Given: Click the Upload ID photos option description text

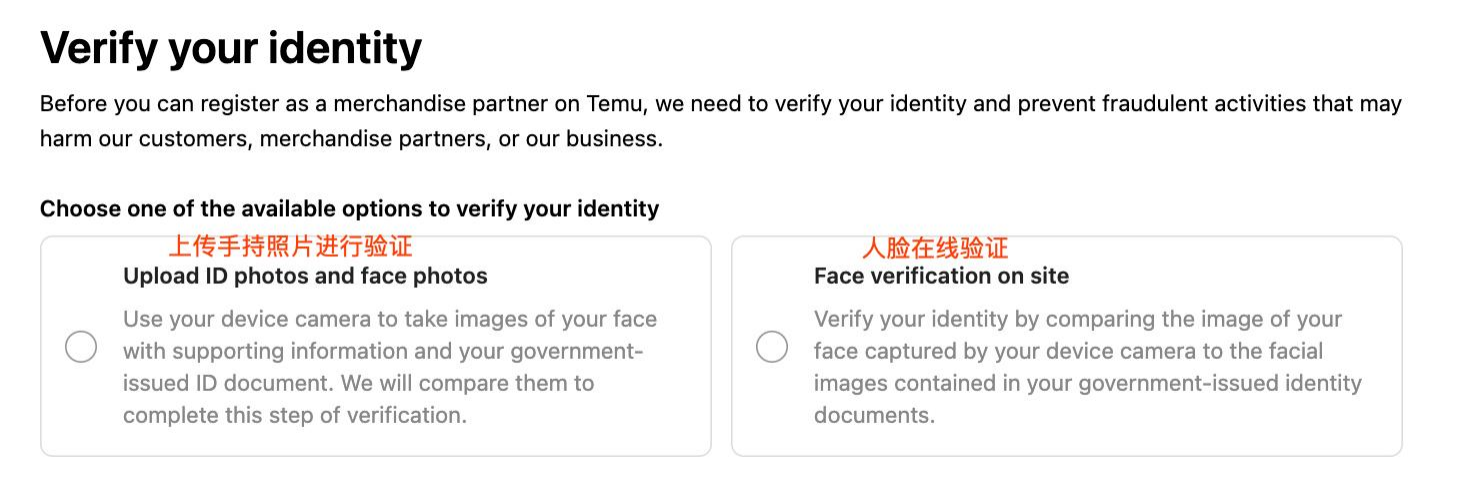Looking at the screenshot, I should [390, 367].
